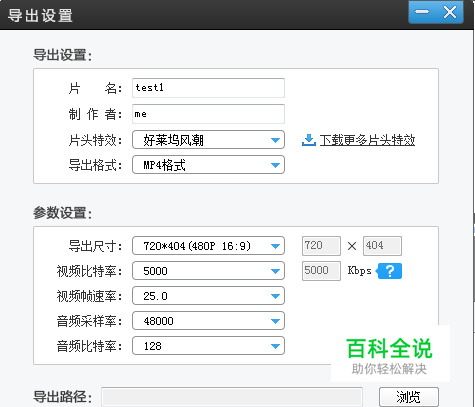
Task: Minimize the 导出设置 dialog
Action: 422,12
